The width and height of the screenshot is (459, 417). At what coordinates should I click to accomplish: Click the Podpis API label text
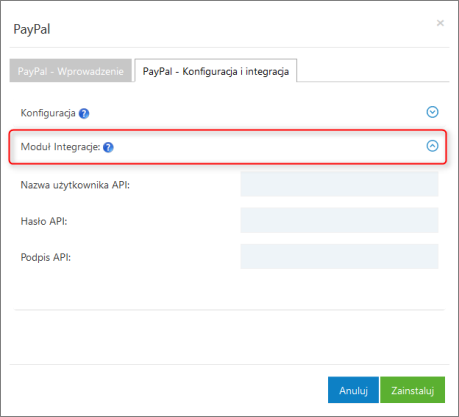46,257
